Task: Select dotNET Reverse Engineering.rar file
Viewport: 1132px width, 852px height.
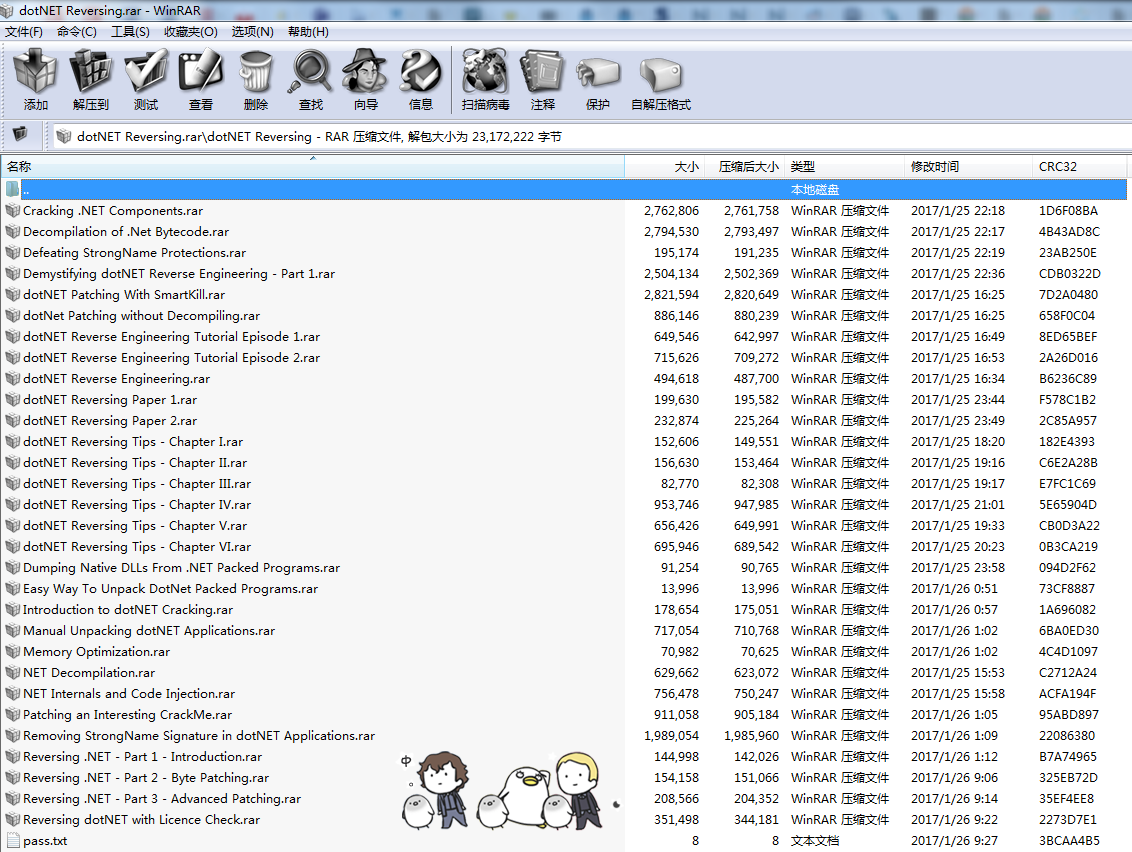Action: click(x=116, y=378)
